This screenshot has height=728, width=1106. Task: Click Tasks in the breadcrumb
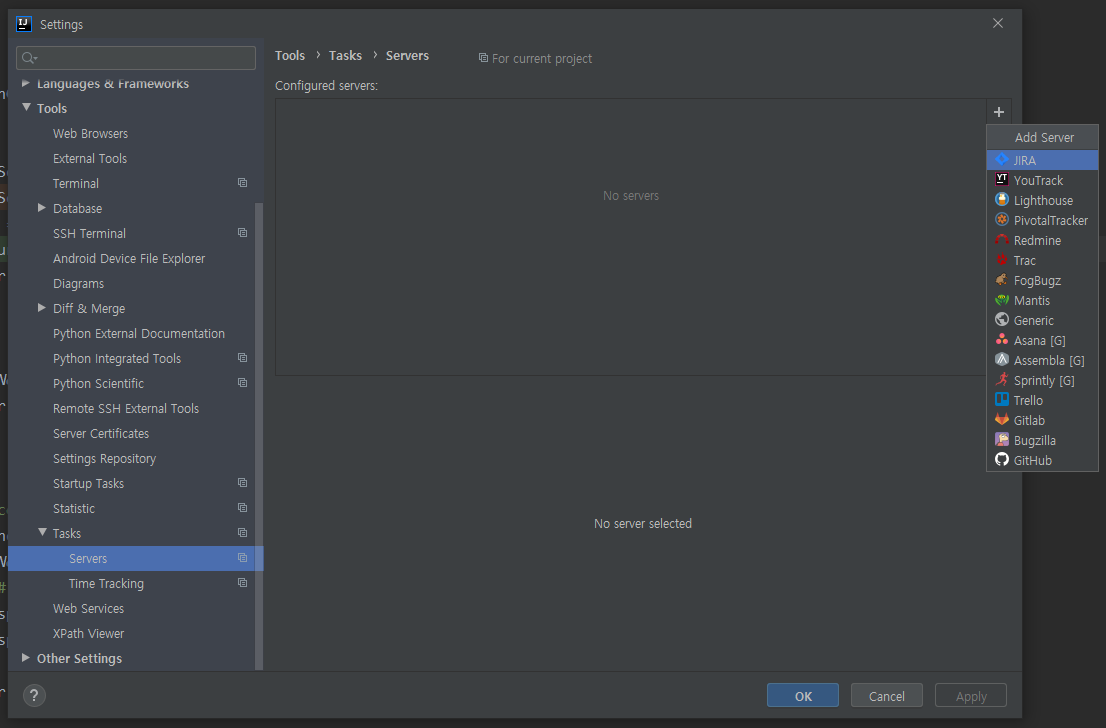point(345,55)
